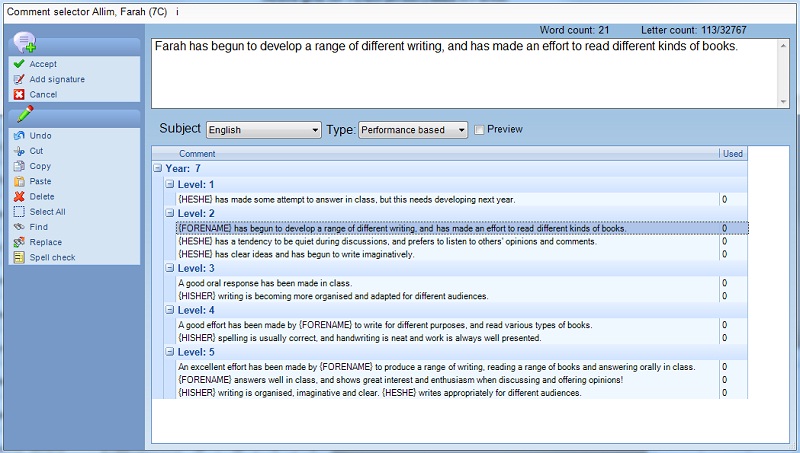The height and width of the screenshot is (453, 800).
Task: Click the 'i' info mark in title bar
Action: [x=177, y=12]
